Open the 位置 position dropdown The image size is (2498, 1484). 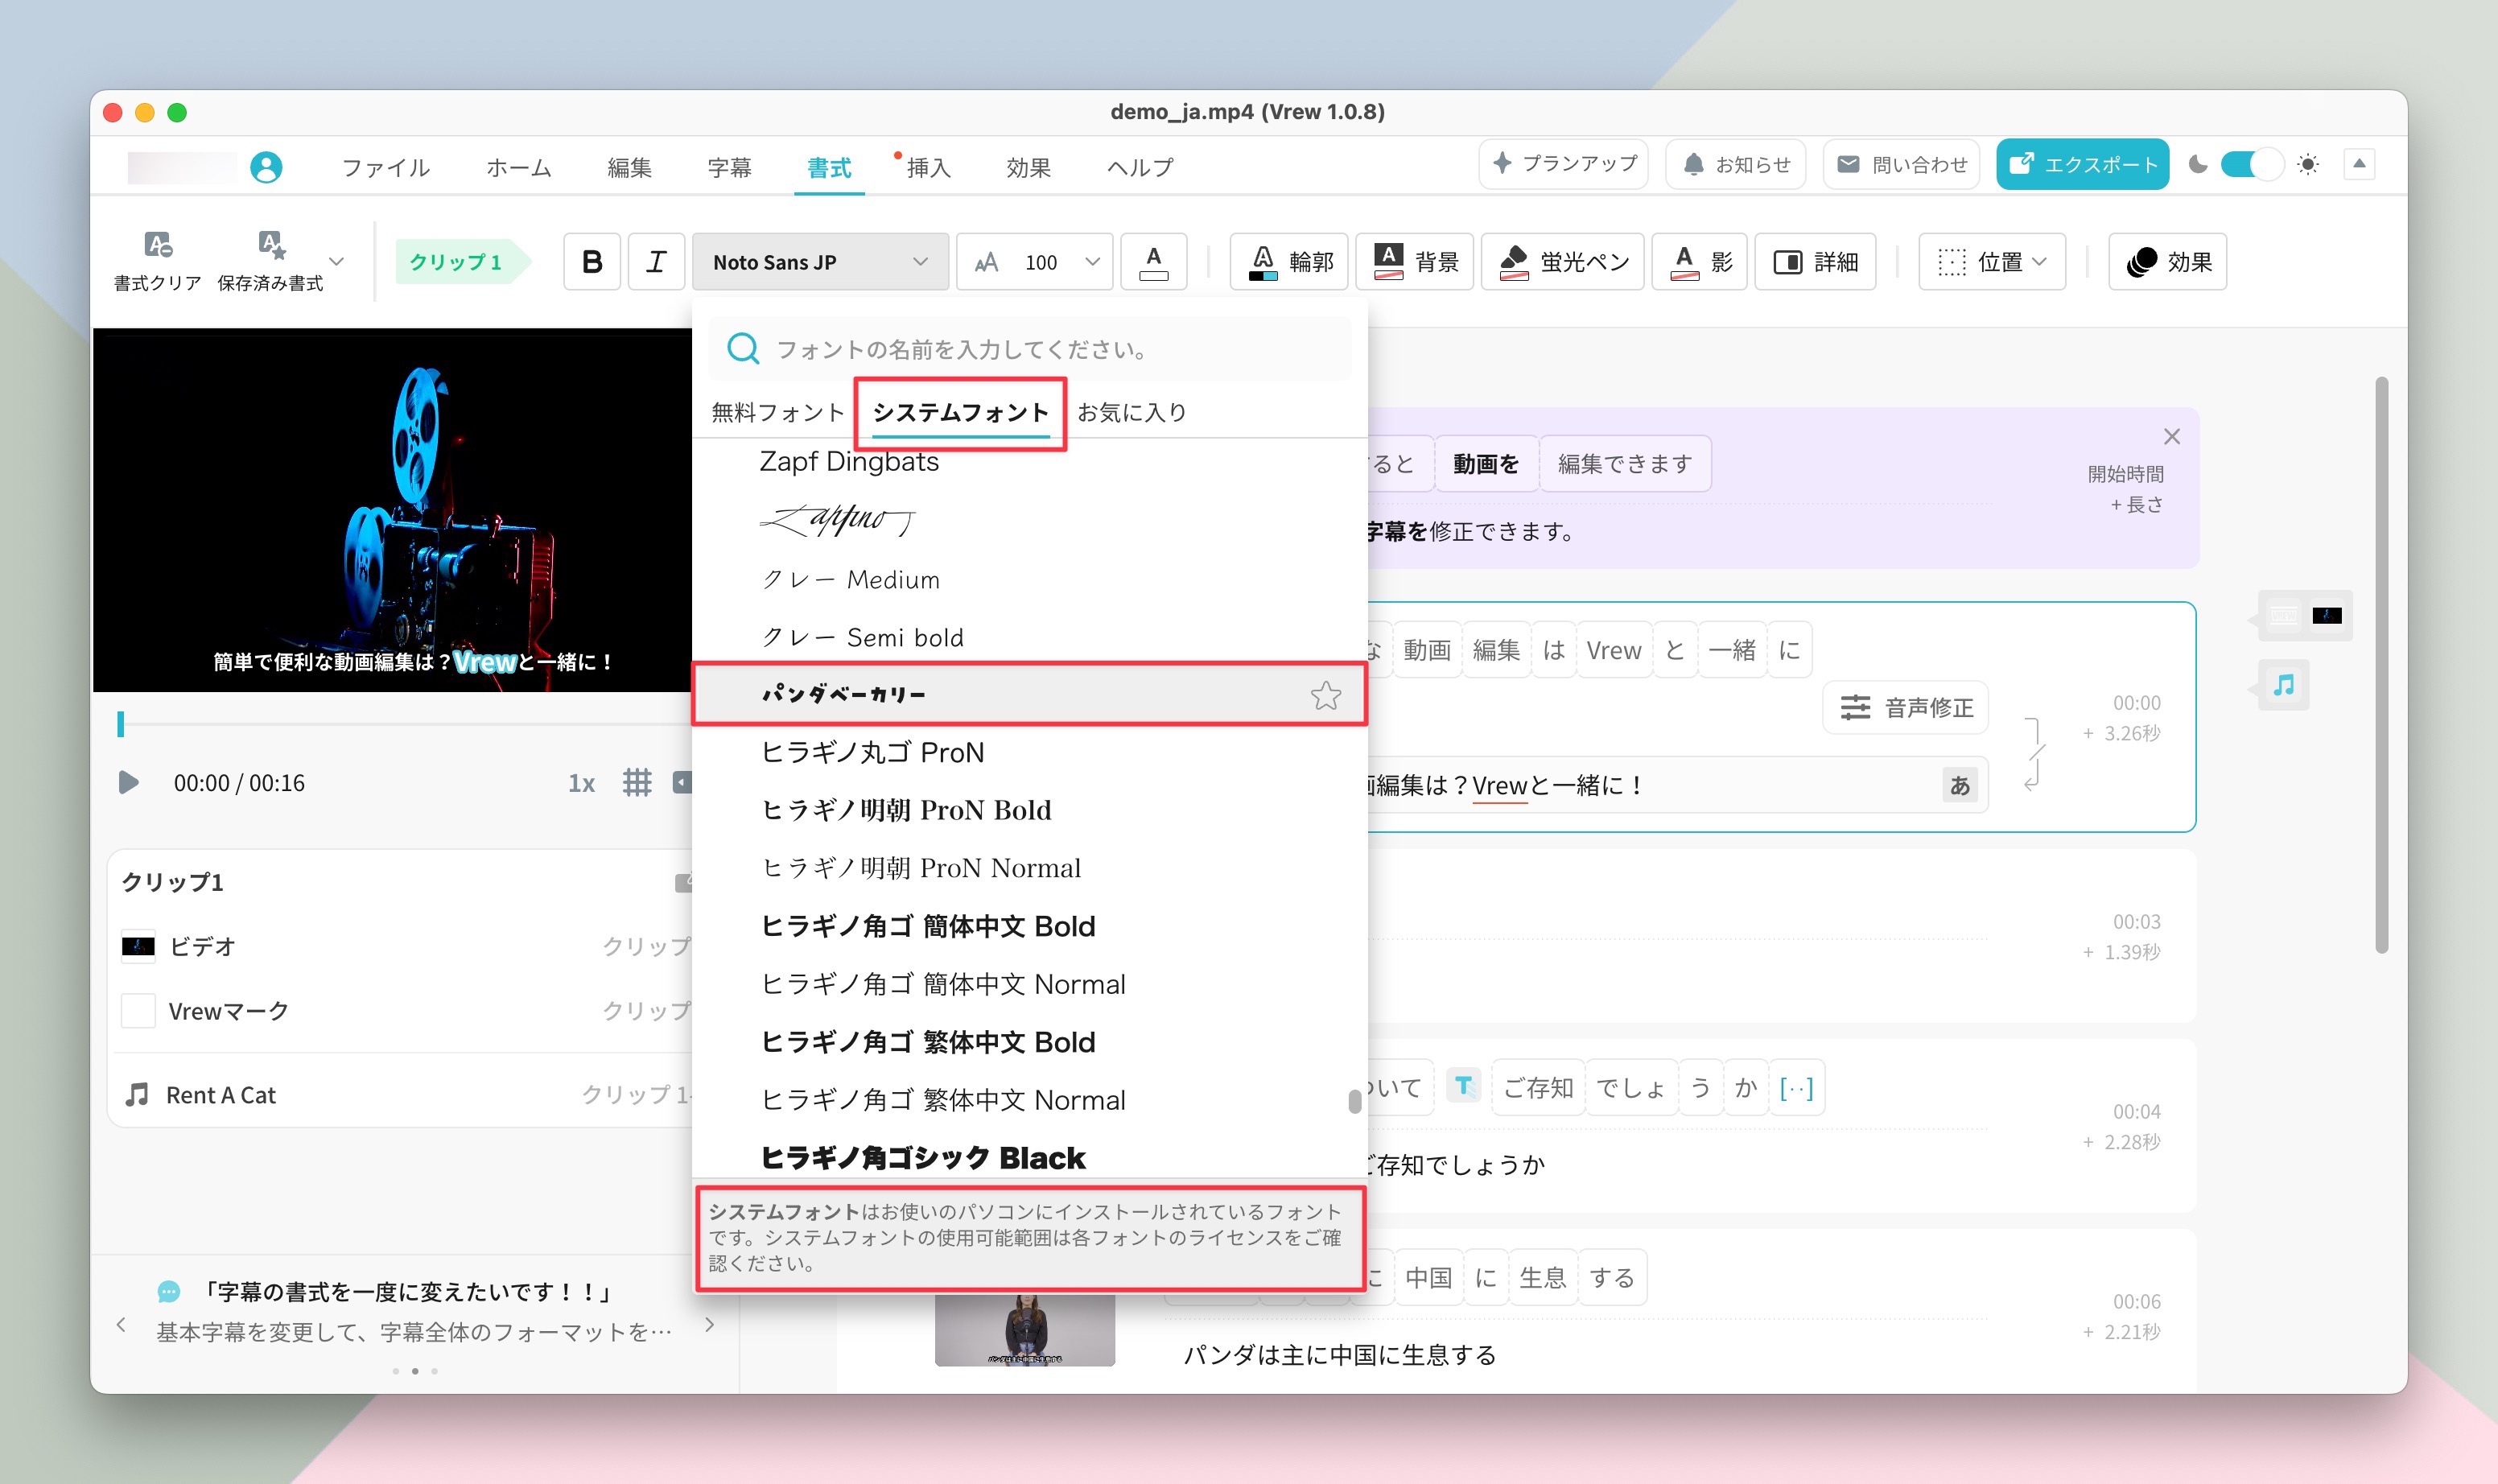1992,262
